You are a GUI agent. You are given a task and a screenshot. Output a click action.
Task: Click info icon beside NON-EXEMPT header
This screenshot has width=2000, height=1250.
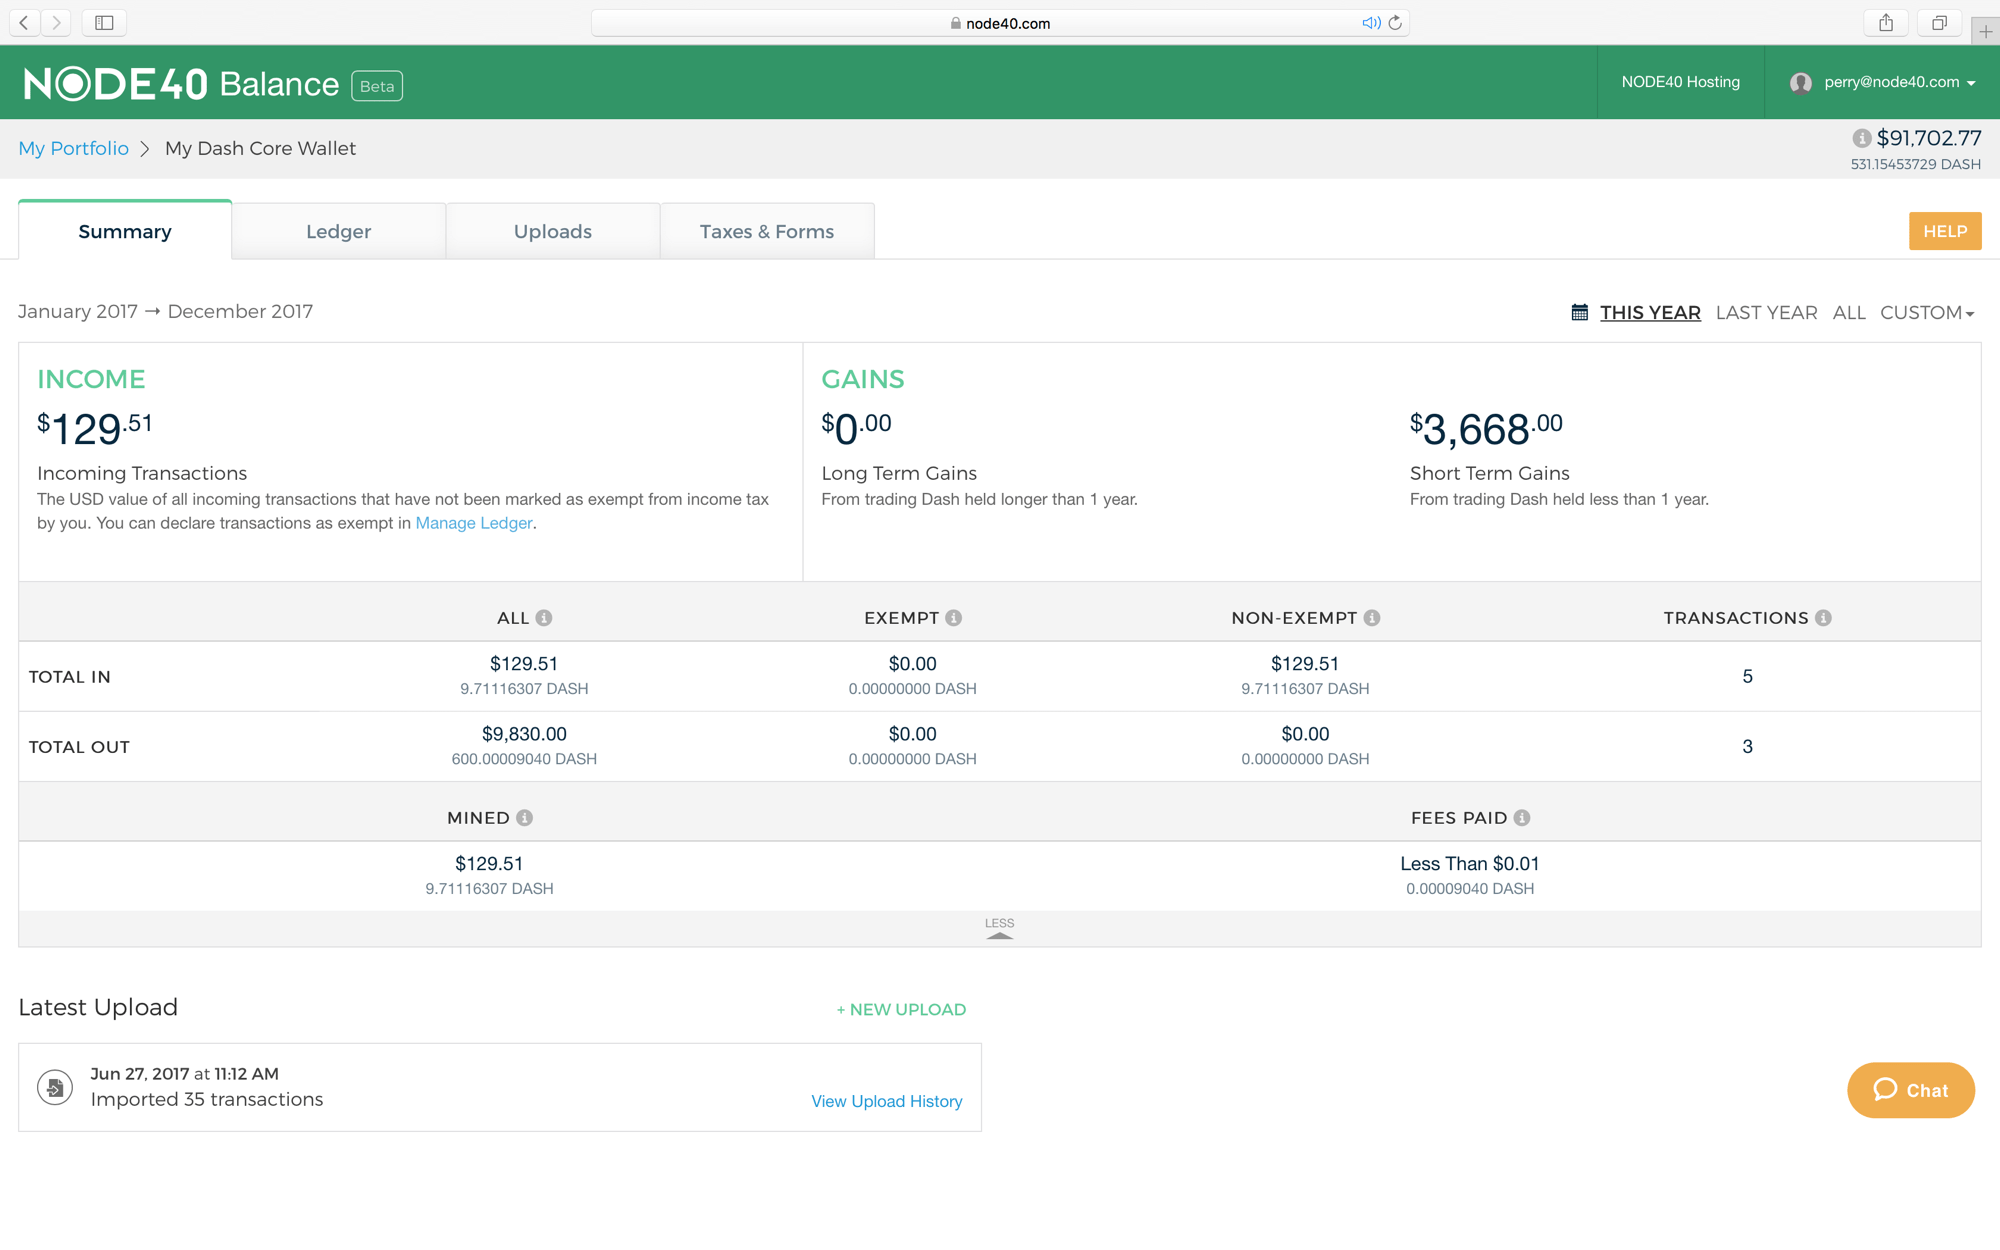point(1372,618)
